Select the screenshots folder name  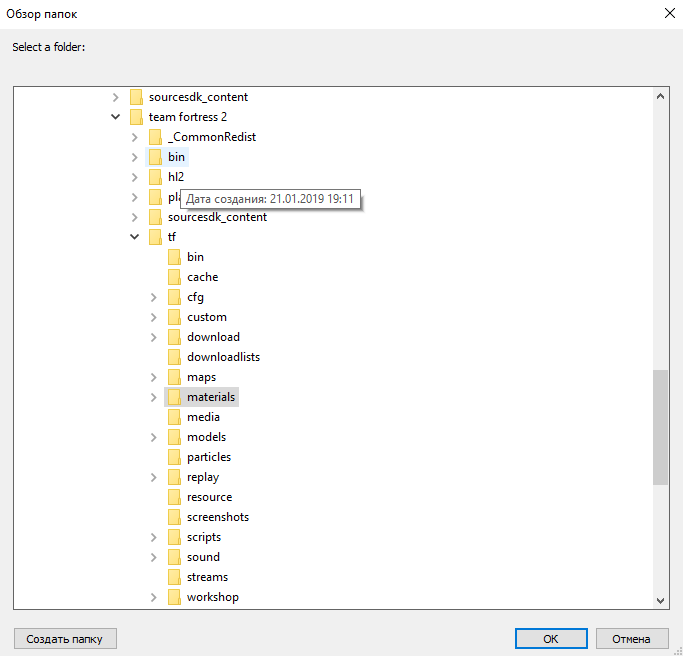tap(218, 517)
